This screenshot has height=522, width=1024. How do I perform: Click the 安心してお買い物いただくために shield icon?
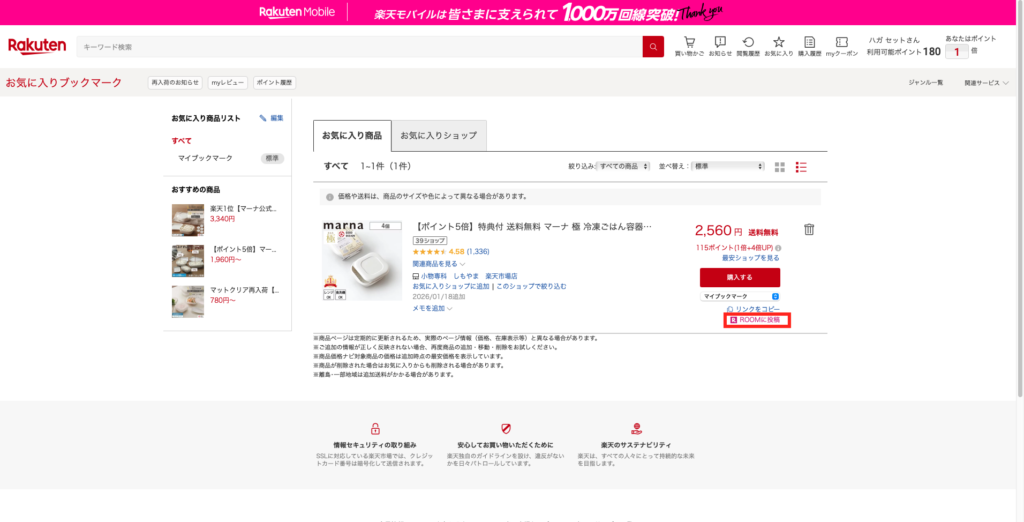505,429
